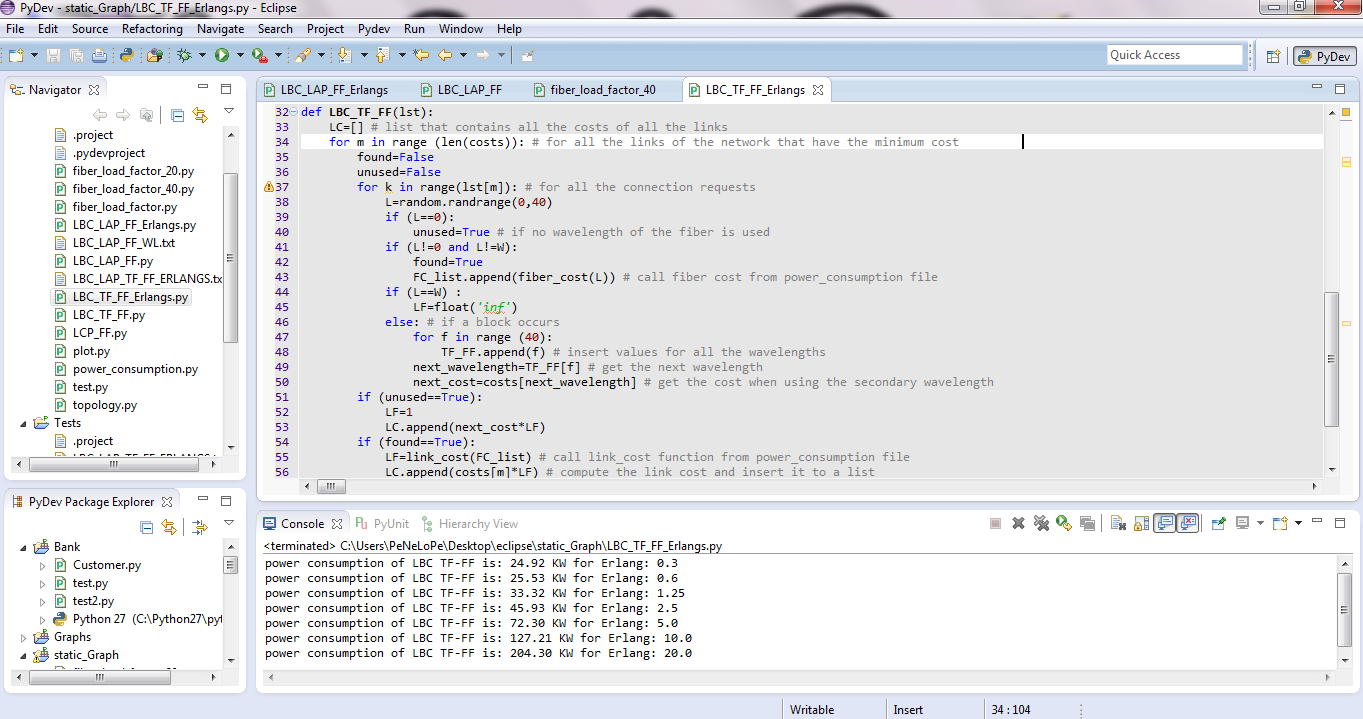Image resolution: width=1363 pixels, height=719 pixels.
Task: Switch to the PyUnit view tab
Action: [x=382, y=523]
